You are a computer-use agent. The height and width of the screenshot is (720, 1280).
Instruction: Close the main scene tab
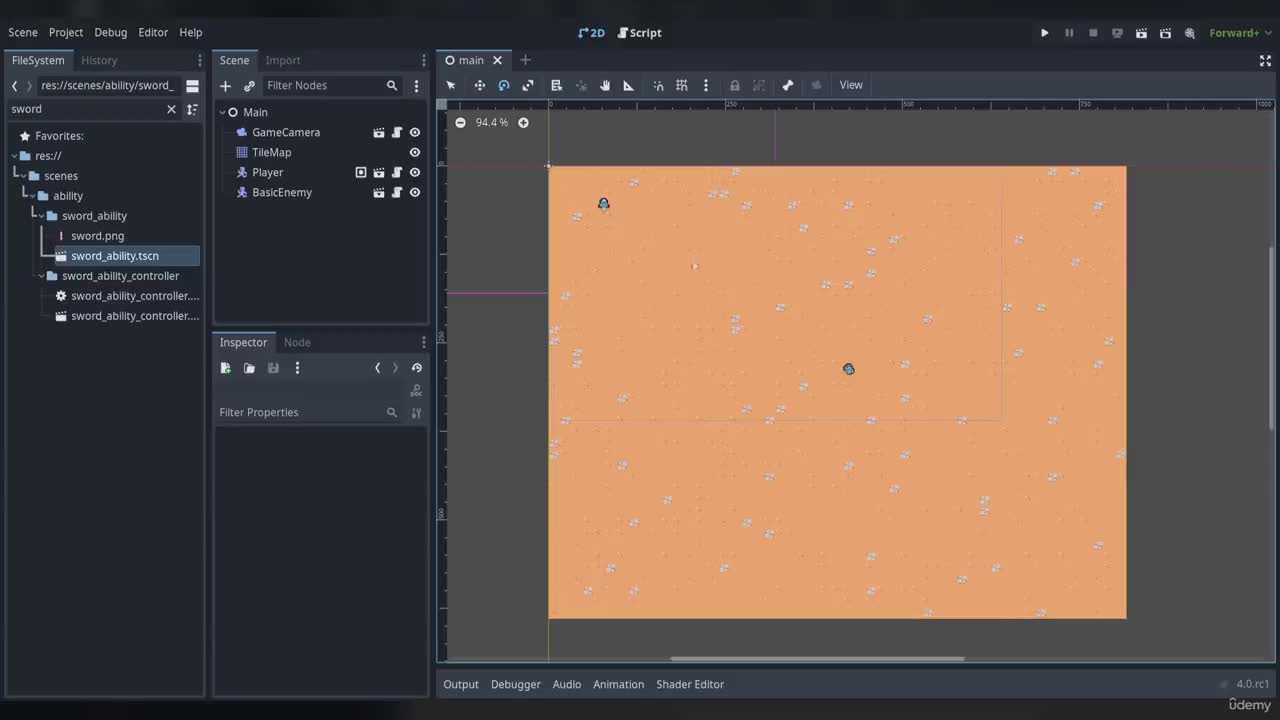(497, 60)
